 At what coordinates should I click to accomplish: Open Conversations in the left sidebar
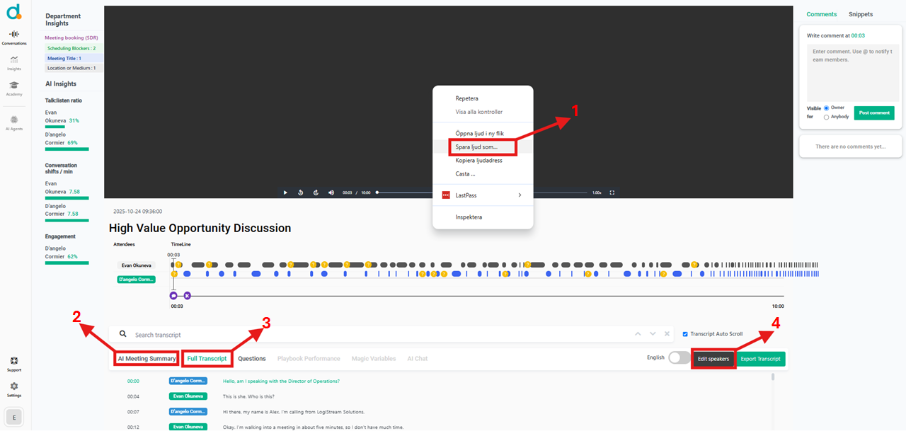point(14,36)
